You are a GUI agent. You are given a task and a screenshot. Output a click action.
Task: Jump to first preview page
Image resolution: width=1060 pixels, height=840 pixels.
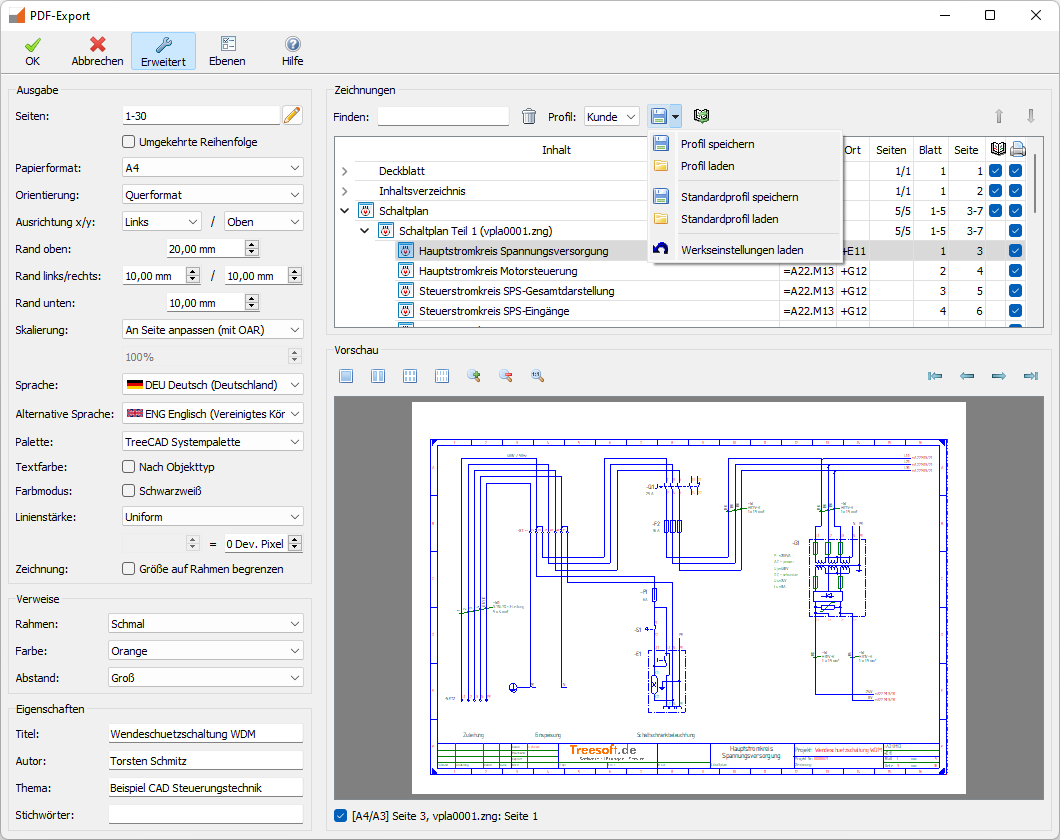pyautogui.click(x=935, y=376)
